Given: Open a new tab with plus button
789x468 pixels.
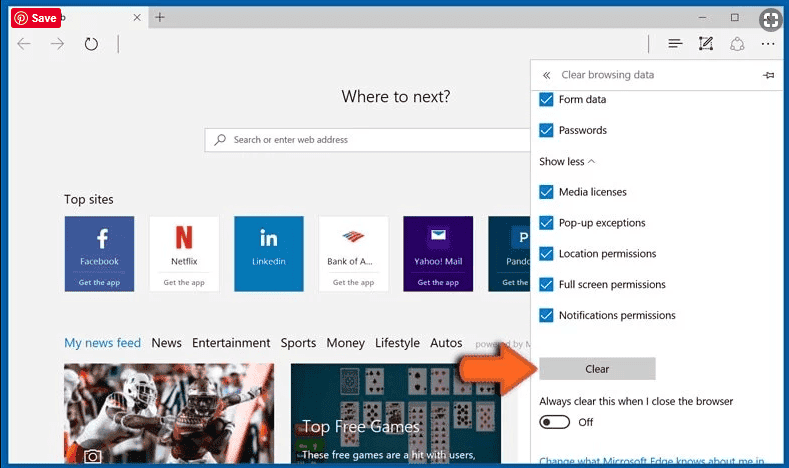Looking at the screenshot, I should (x=160, y=18).
